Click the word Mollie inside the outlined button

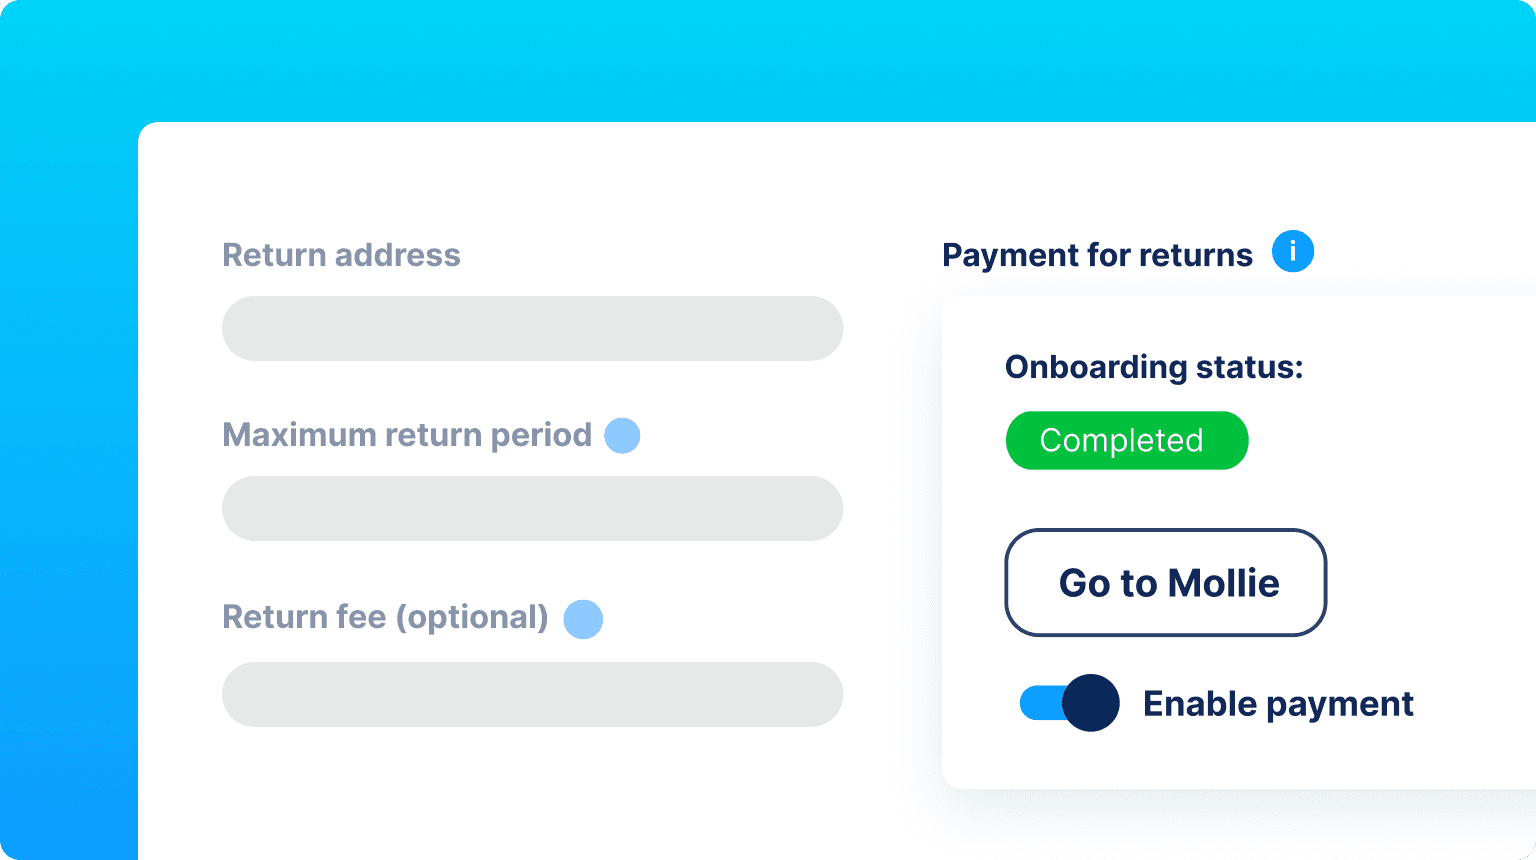click(1224, 583)
